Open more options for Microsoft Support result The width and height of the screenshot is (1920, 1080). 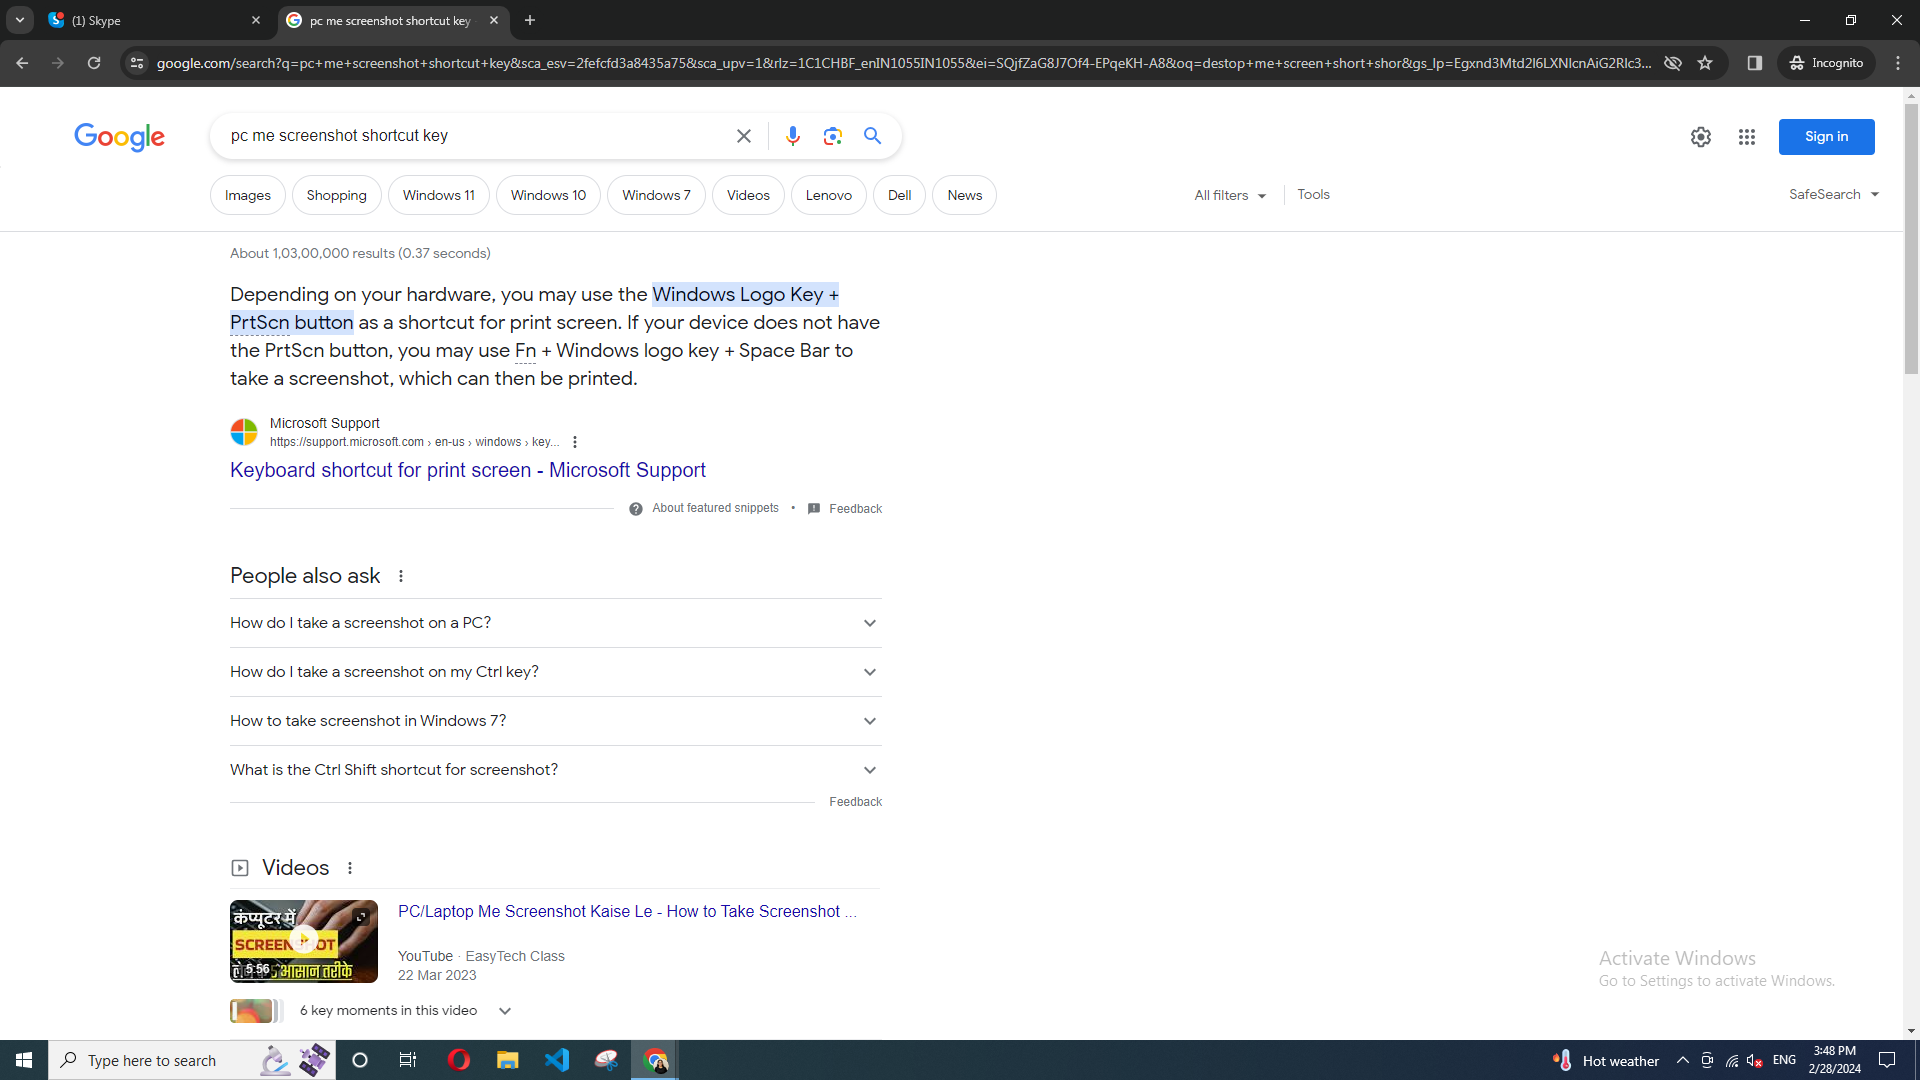[x=574, y=442]
